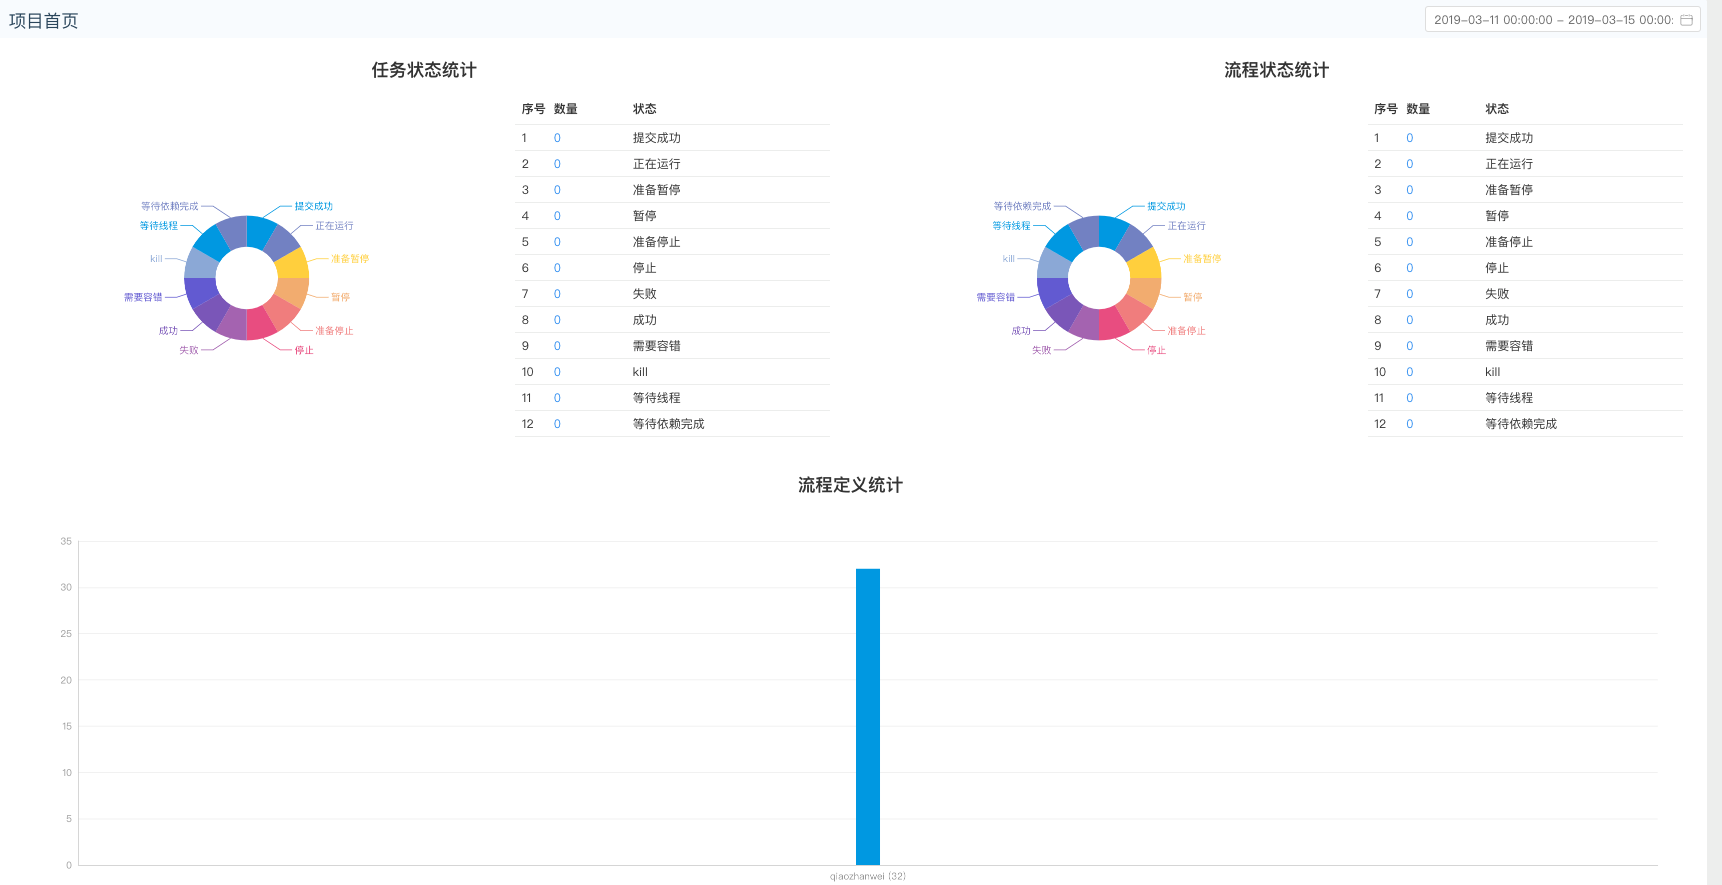Click the vertical scrollbar on the right edge
Viewport: 1722px width, 885px height.
tap(1714, 442)
